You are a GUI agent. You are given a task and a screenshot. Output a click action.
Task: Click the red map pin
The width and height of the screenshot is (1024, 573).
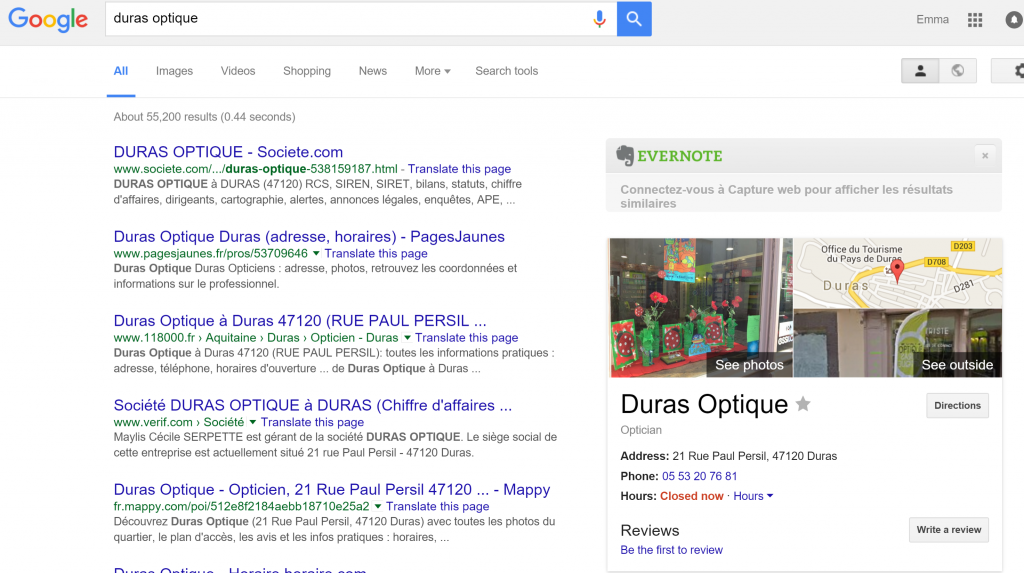(x=897, y=270)
